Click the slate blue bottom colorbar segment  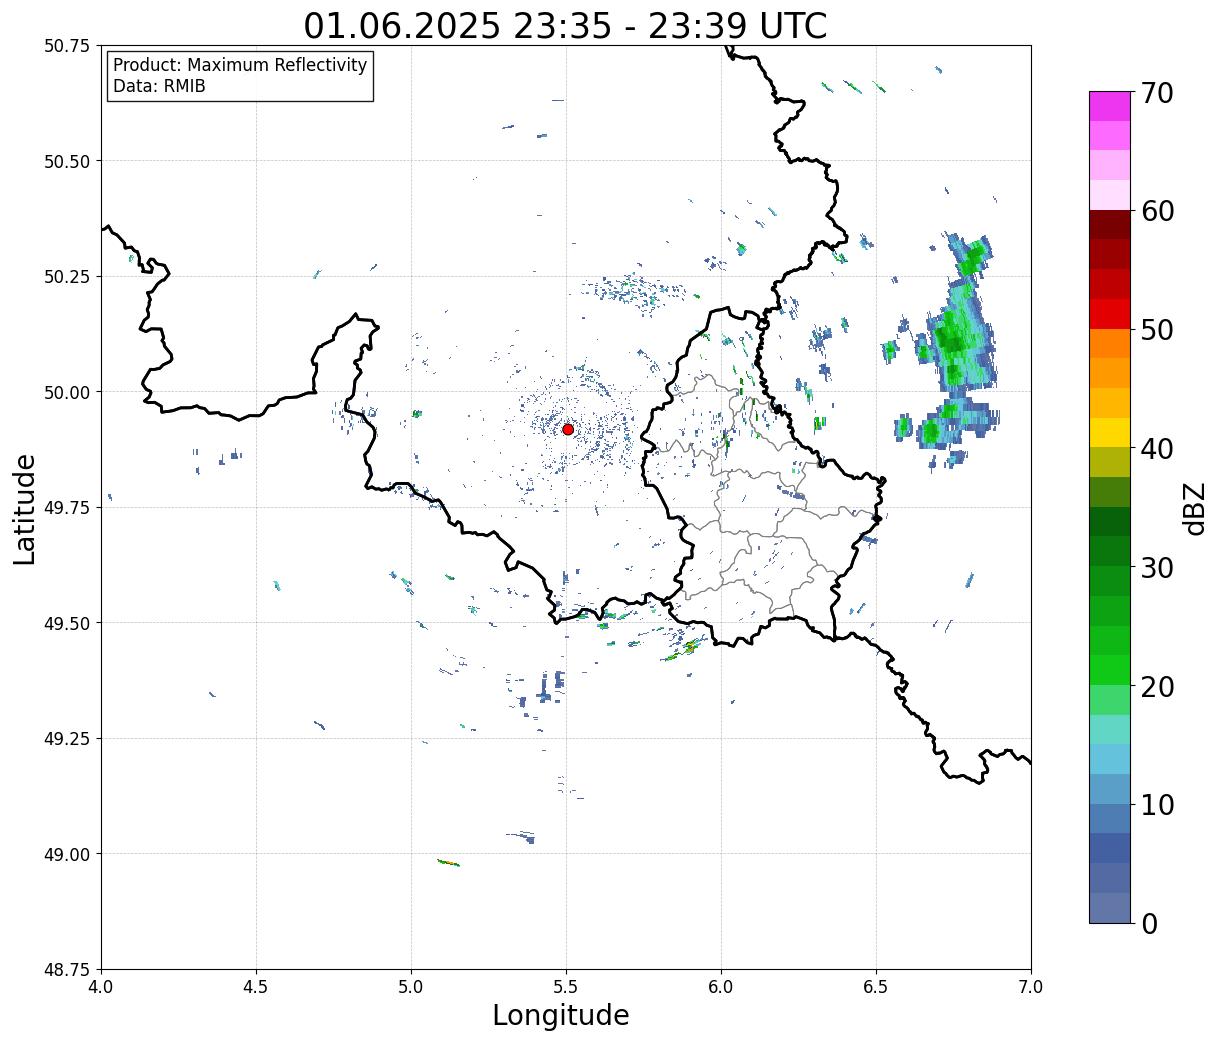(x=1110, y=908)
